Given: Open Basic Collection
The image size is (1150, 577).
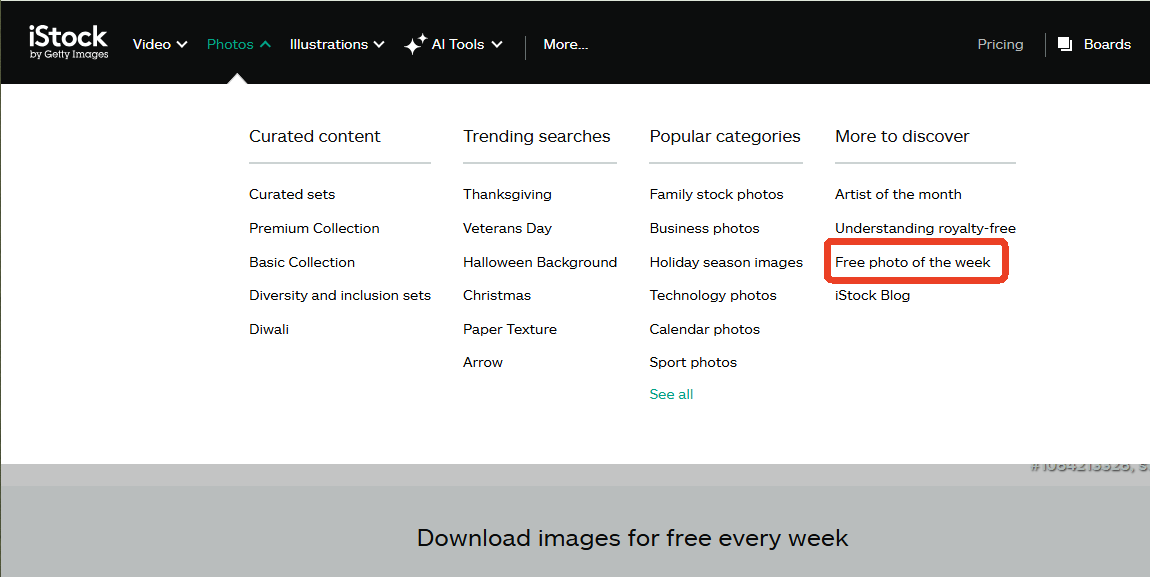Looking at the screenshot, I should 302,262.
